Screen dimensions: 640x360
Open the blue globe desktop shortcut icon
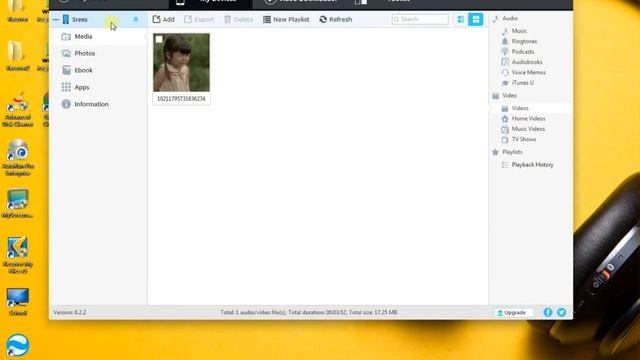17,345
